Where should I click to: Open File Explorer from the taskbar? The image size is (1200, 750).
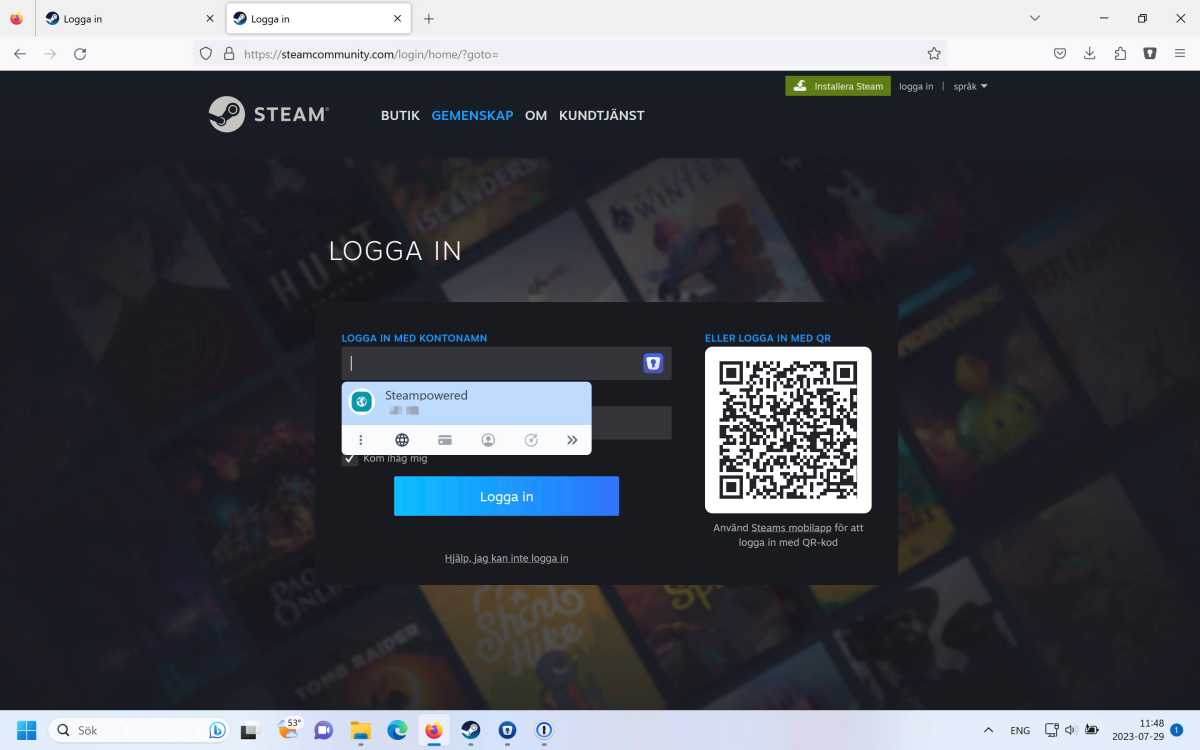[360, 730]
